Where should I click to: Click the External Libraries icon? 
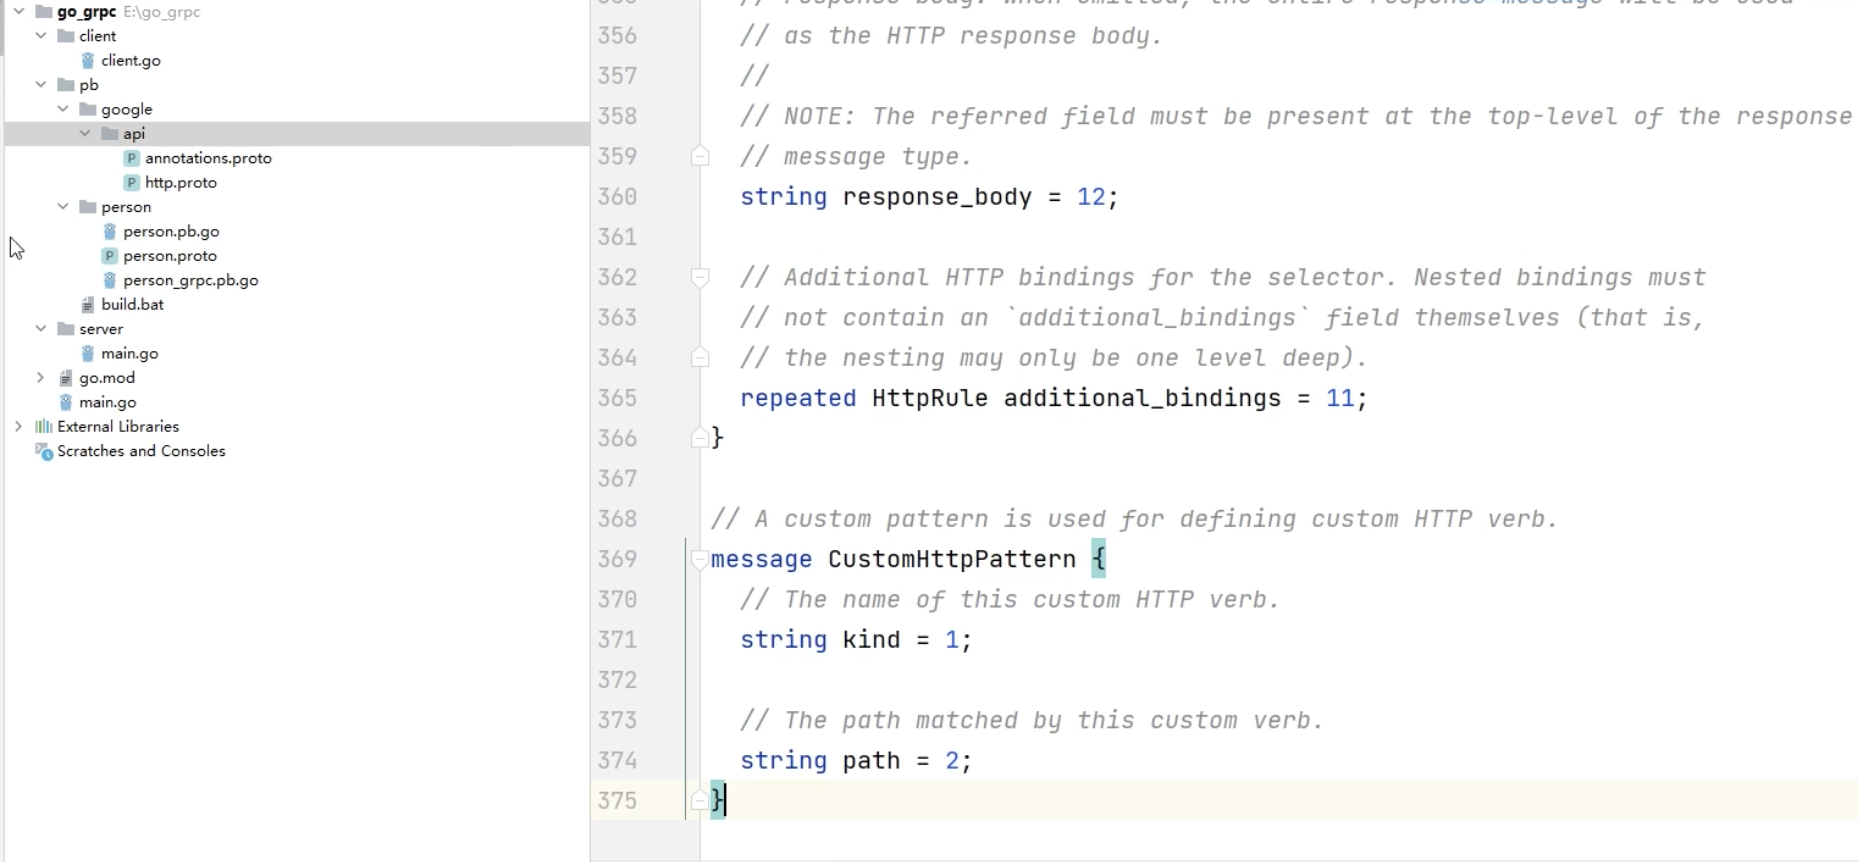tap(43, 427)
